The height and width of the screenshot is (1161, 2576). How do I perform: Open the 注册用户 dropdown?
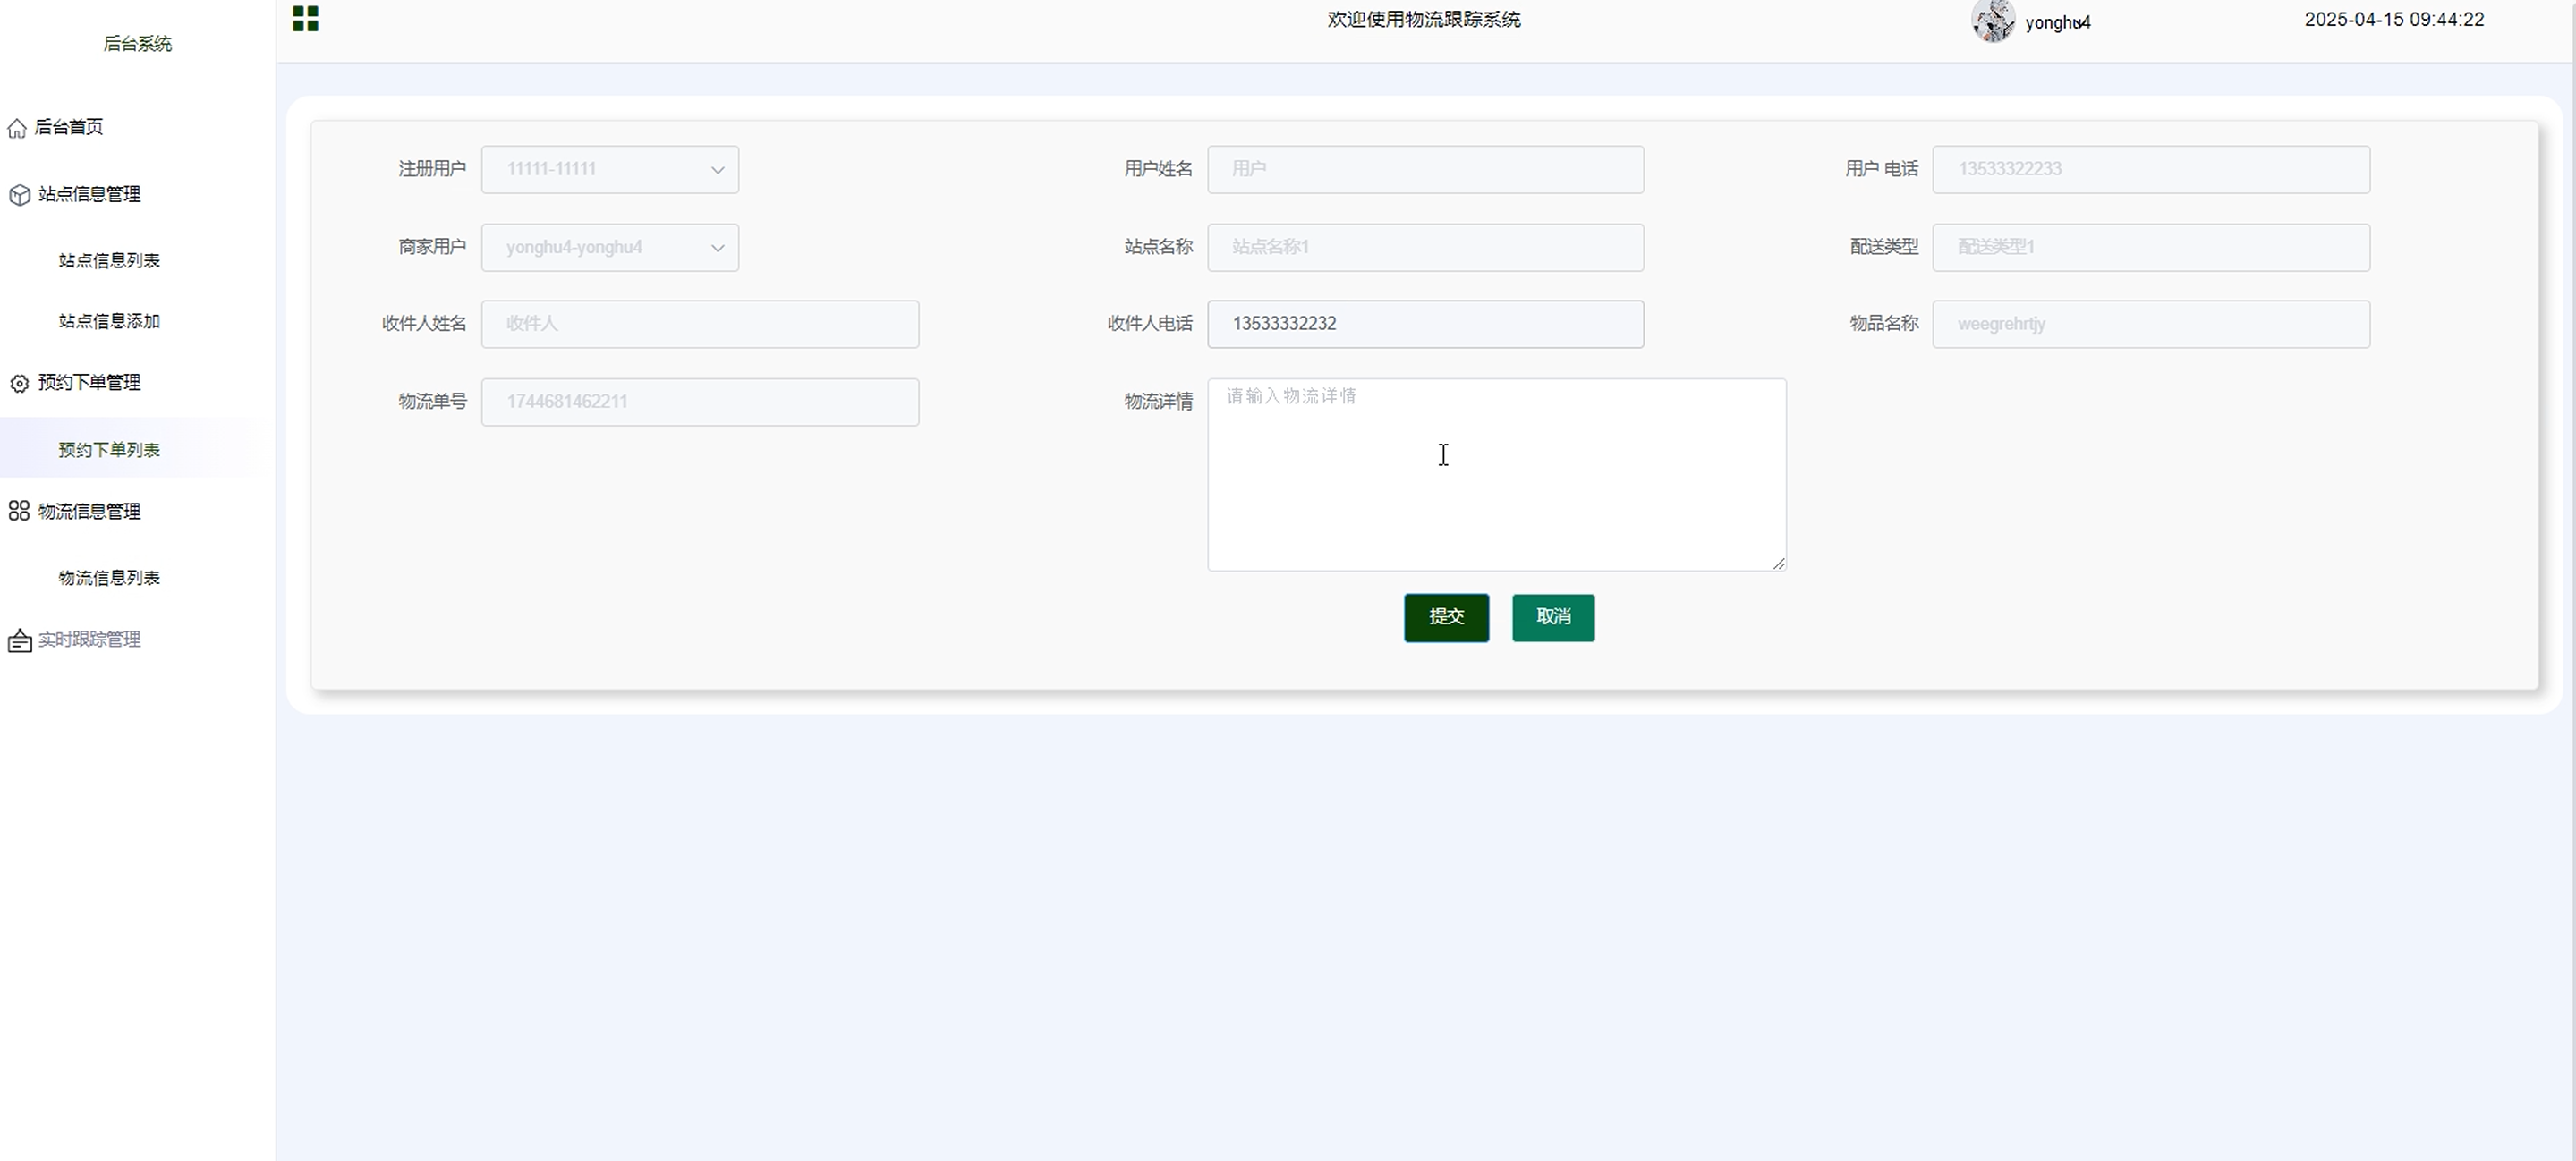tap(609, 170)
